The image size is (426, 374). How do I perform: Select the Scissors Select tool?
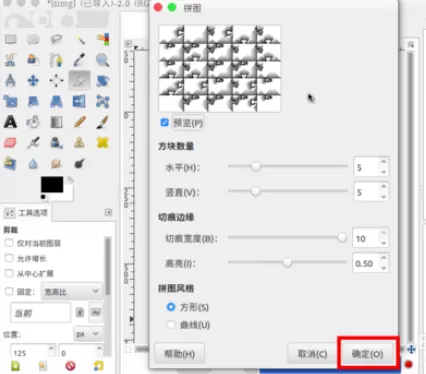click(10, 60)
